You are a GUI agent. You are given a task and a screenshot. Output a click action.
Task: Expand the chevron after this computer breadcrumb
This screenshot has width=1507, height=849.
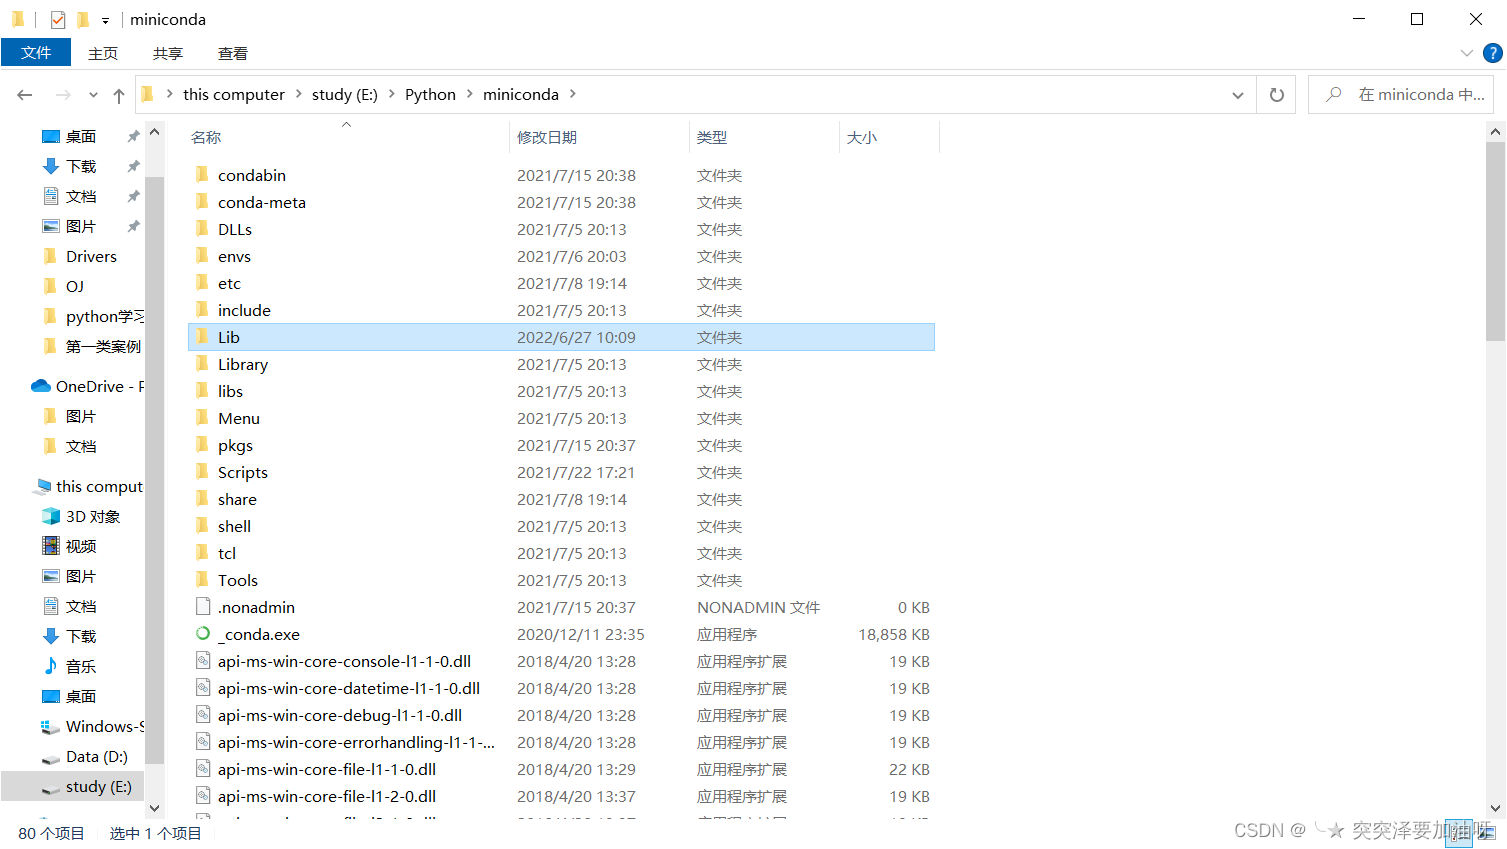point(298,94)
